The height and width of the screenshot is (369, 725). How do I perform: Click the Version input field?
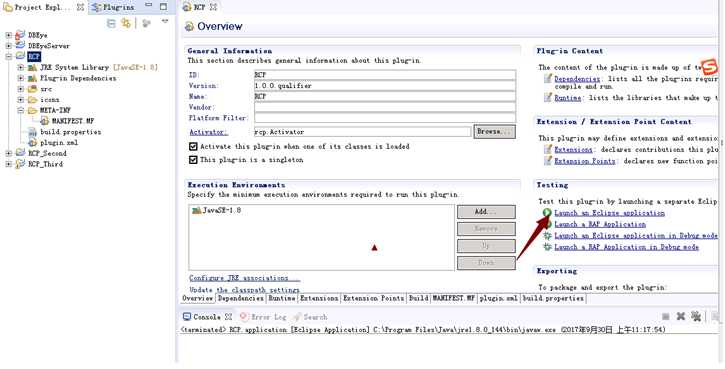[385, 86]
